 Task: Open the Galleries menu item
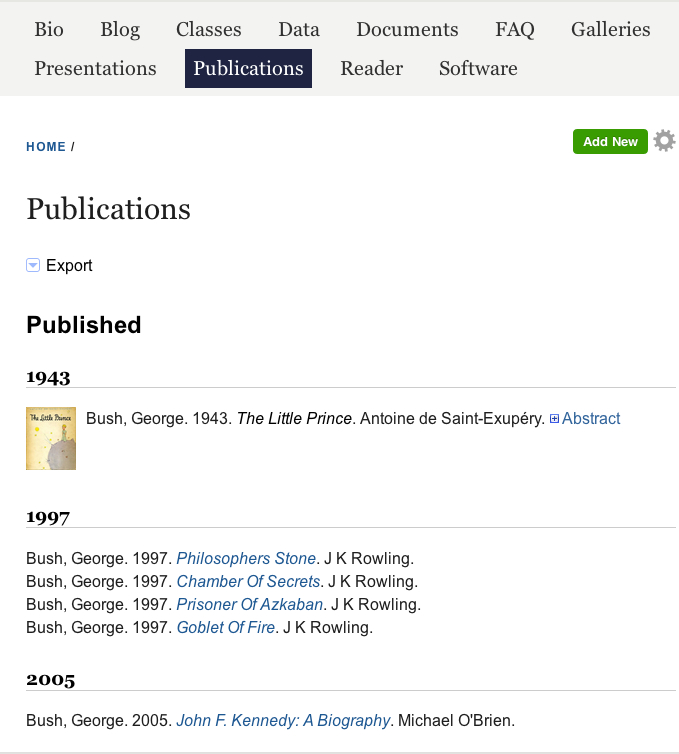611,29
